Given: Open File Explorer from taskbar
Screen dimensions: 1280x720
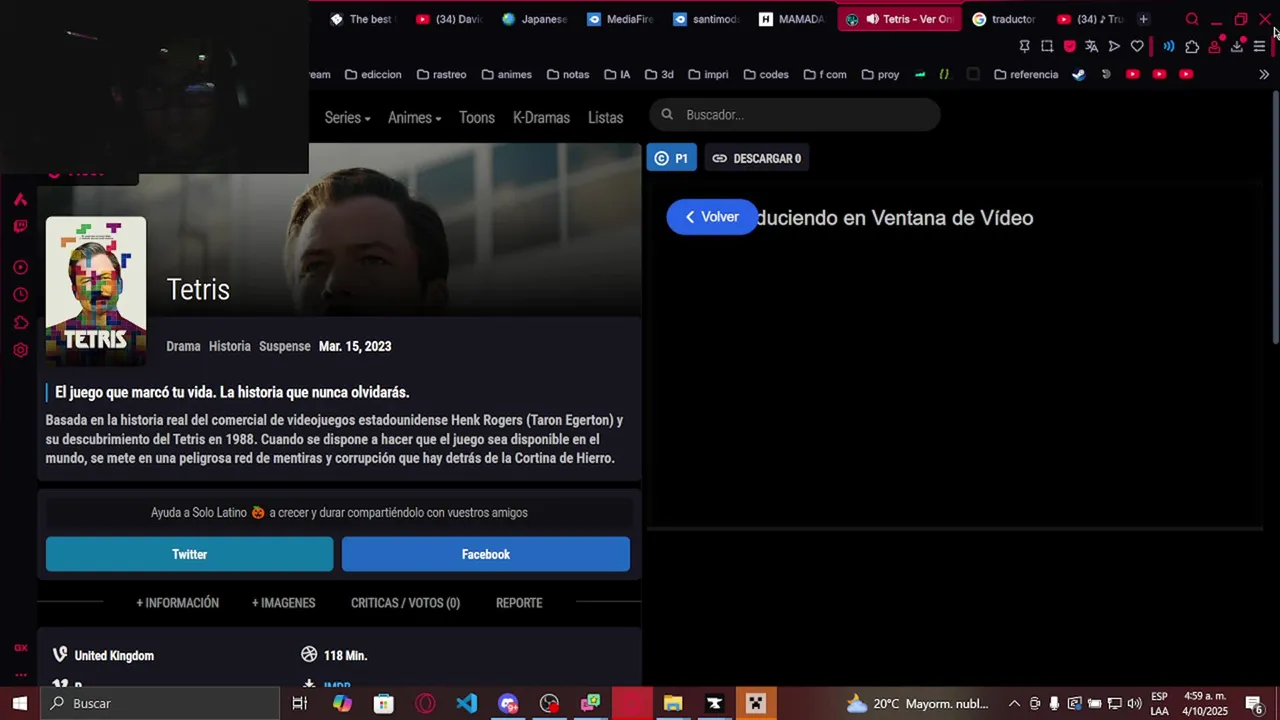Looking at the screenshot, I should 673,703.
